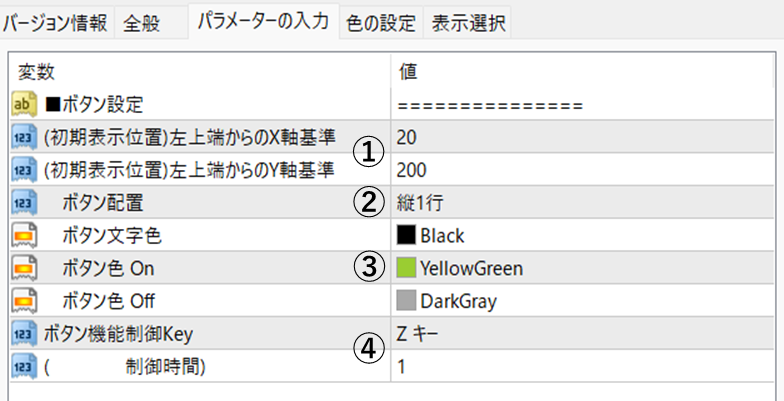Click the integer icon beside Y軸基準 row
The height and width of the screenshot is (401, 784).
click(24, 169)
